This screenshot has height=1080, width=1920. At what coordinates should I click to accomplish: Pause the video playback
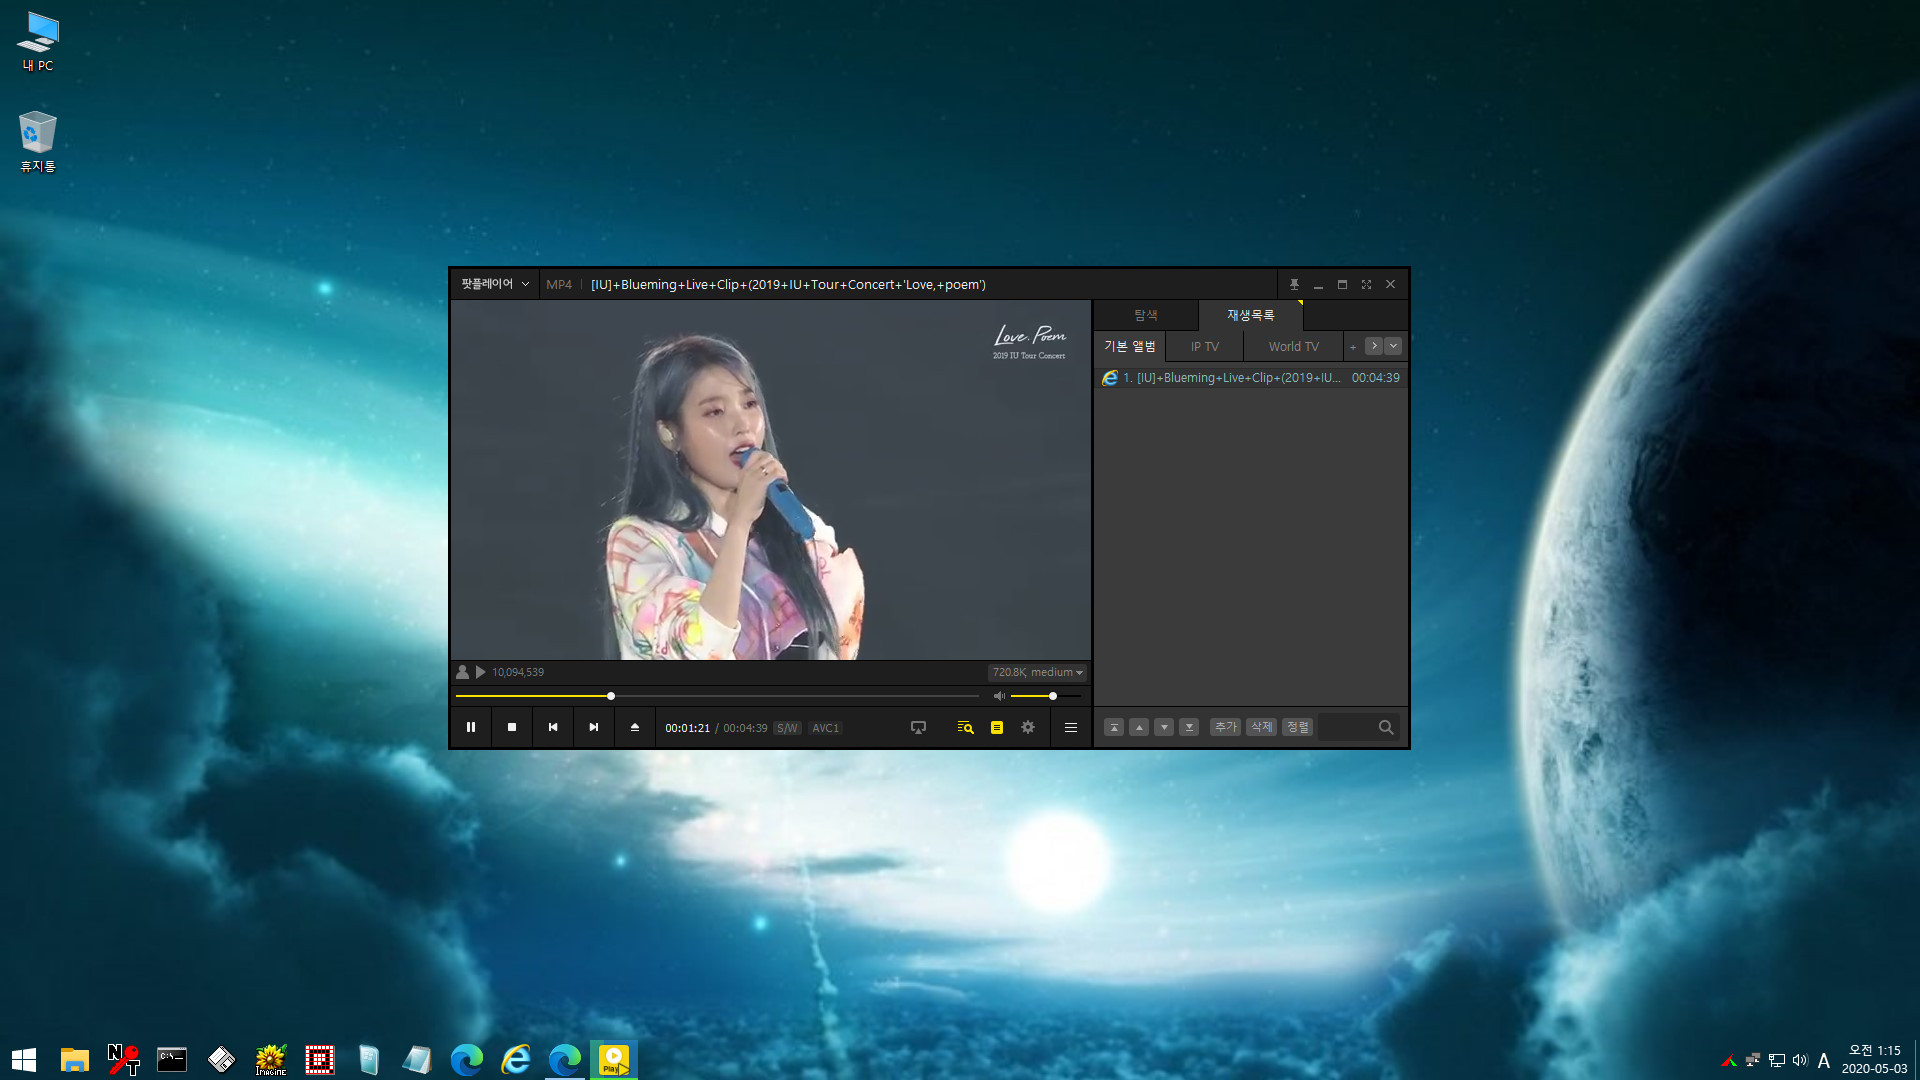point(471,727)
